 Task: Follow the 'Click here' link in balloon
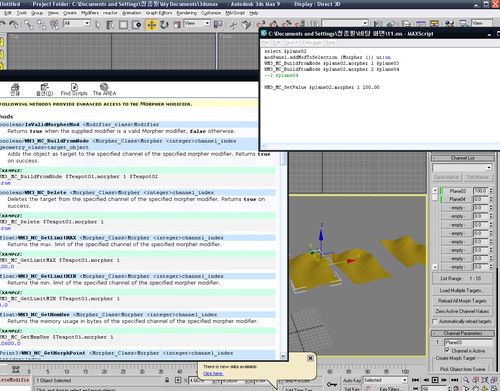point(213,374)
